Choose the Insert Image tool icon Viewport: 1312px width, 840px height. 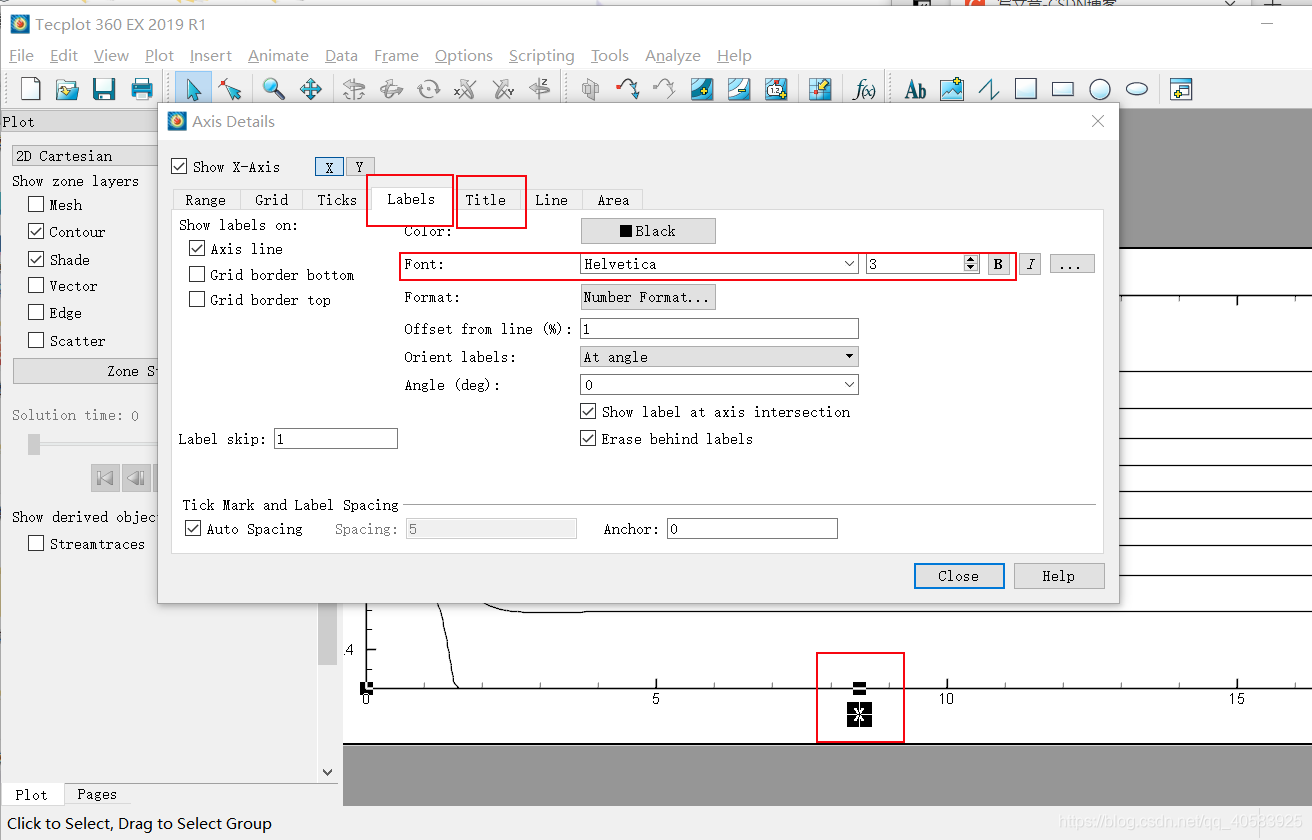click(951, 89)
